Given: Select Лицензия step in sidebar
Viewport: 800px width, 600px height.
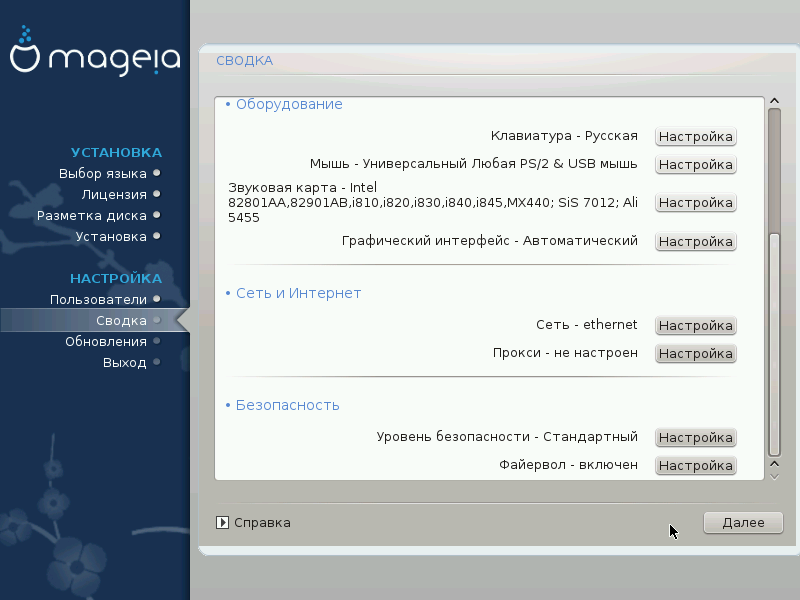Looking at the screenshot, I should [x=114, y=194].
